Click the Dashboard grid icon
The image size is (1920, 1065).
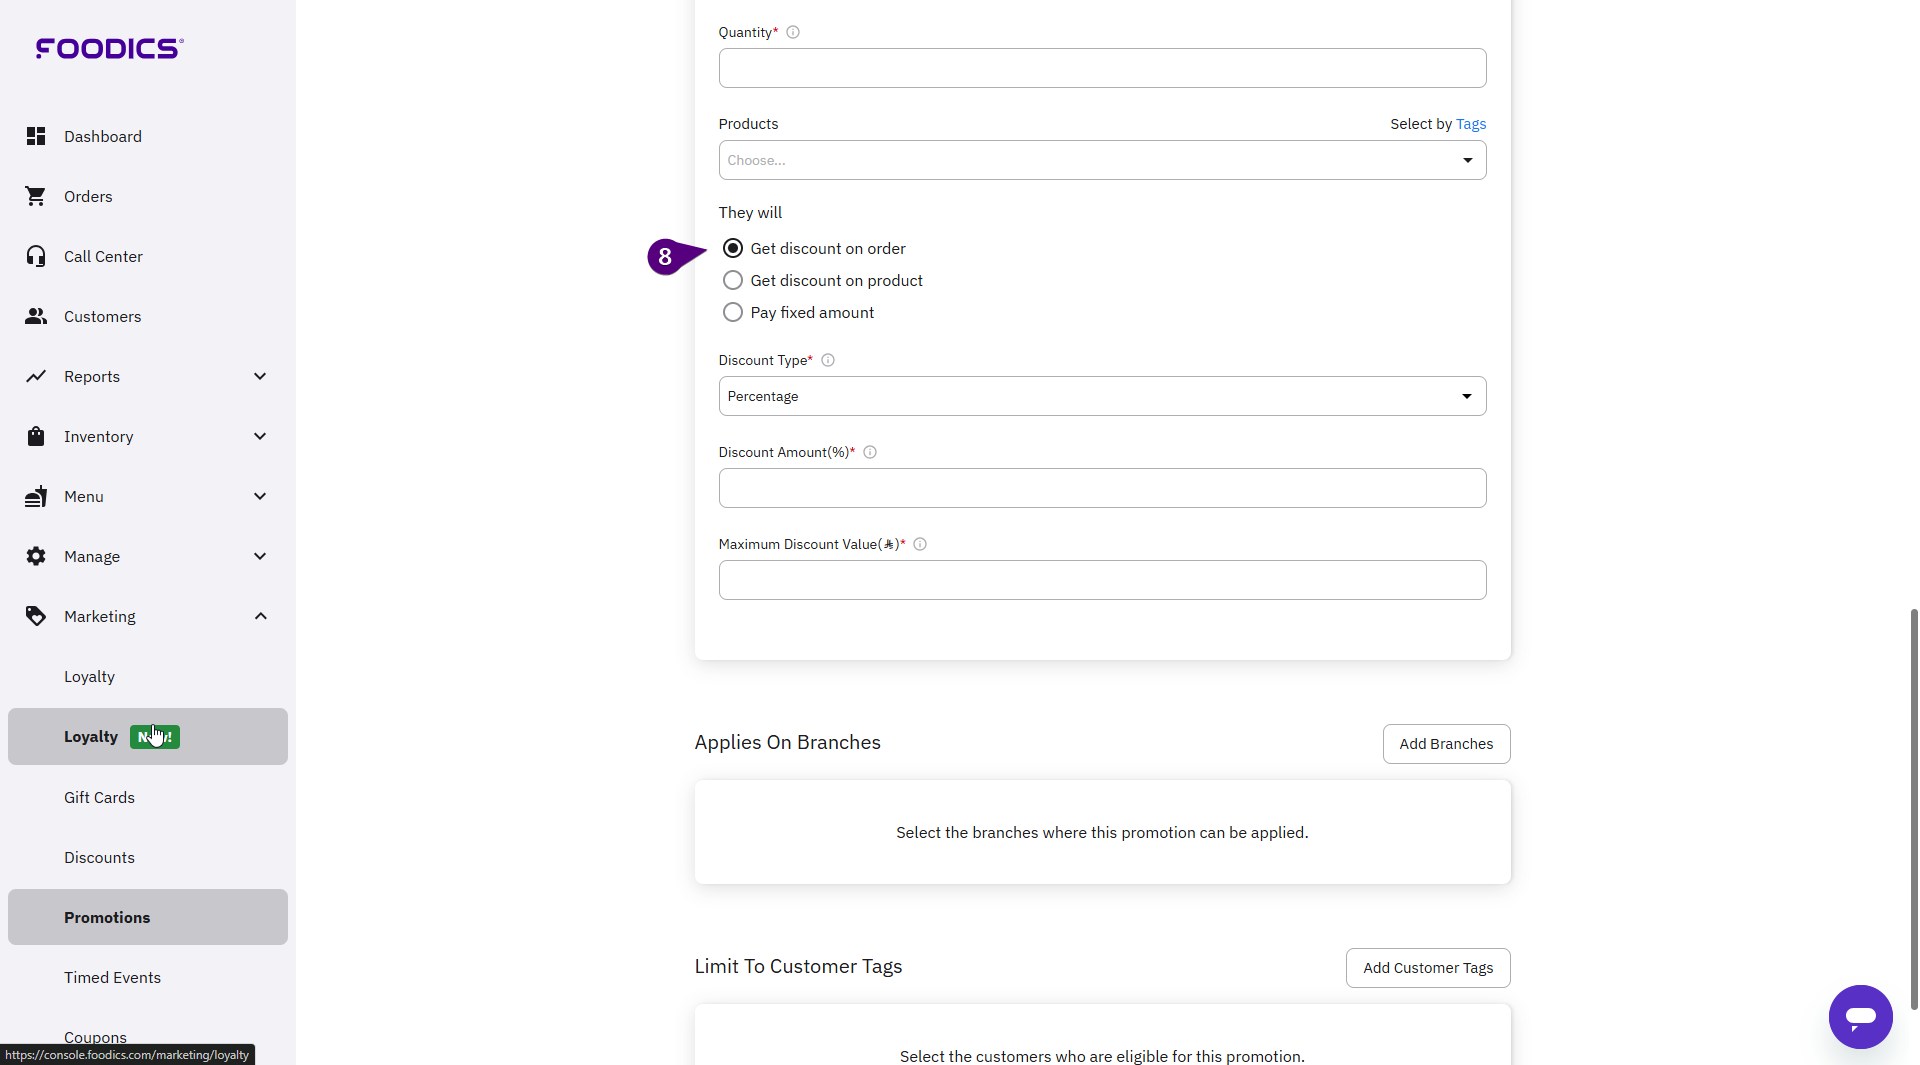[x=36, y=136]
